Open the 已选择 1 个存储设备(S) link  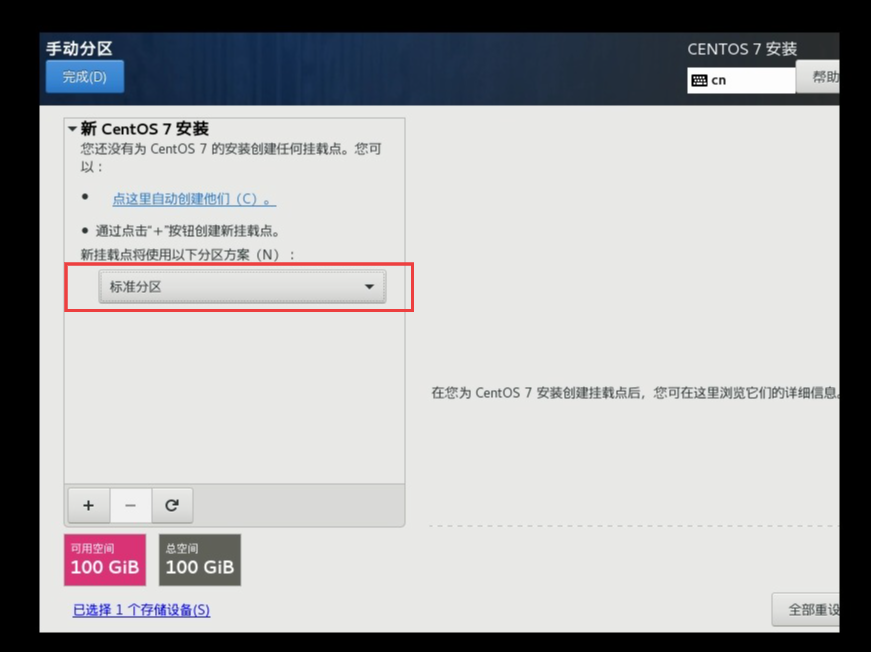point(142,610)
